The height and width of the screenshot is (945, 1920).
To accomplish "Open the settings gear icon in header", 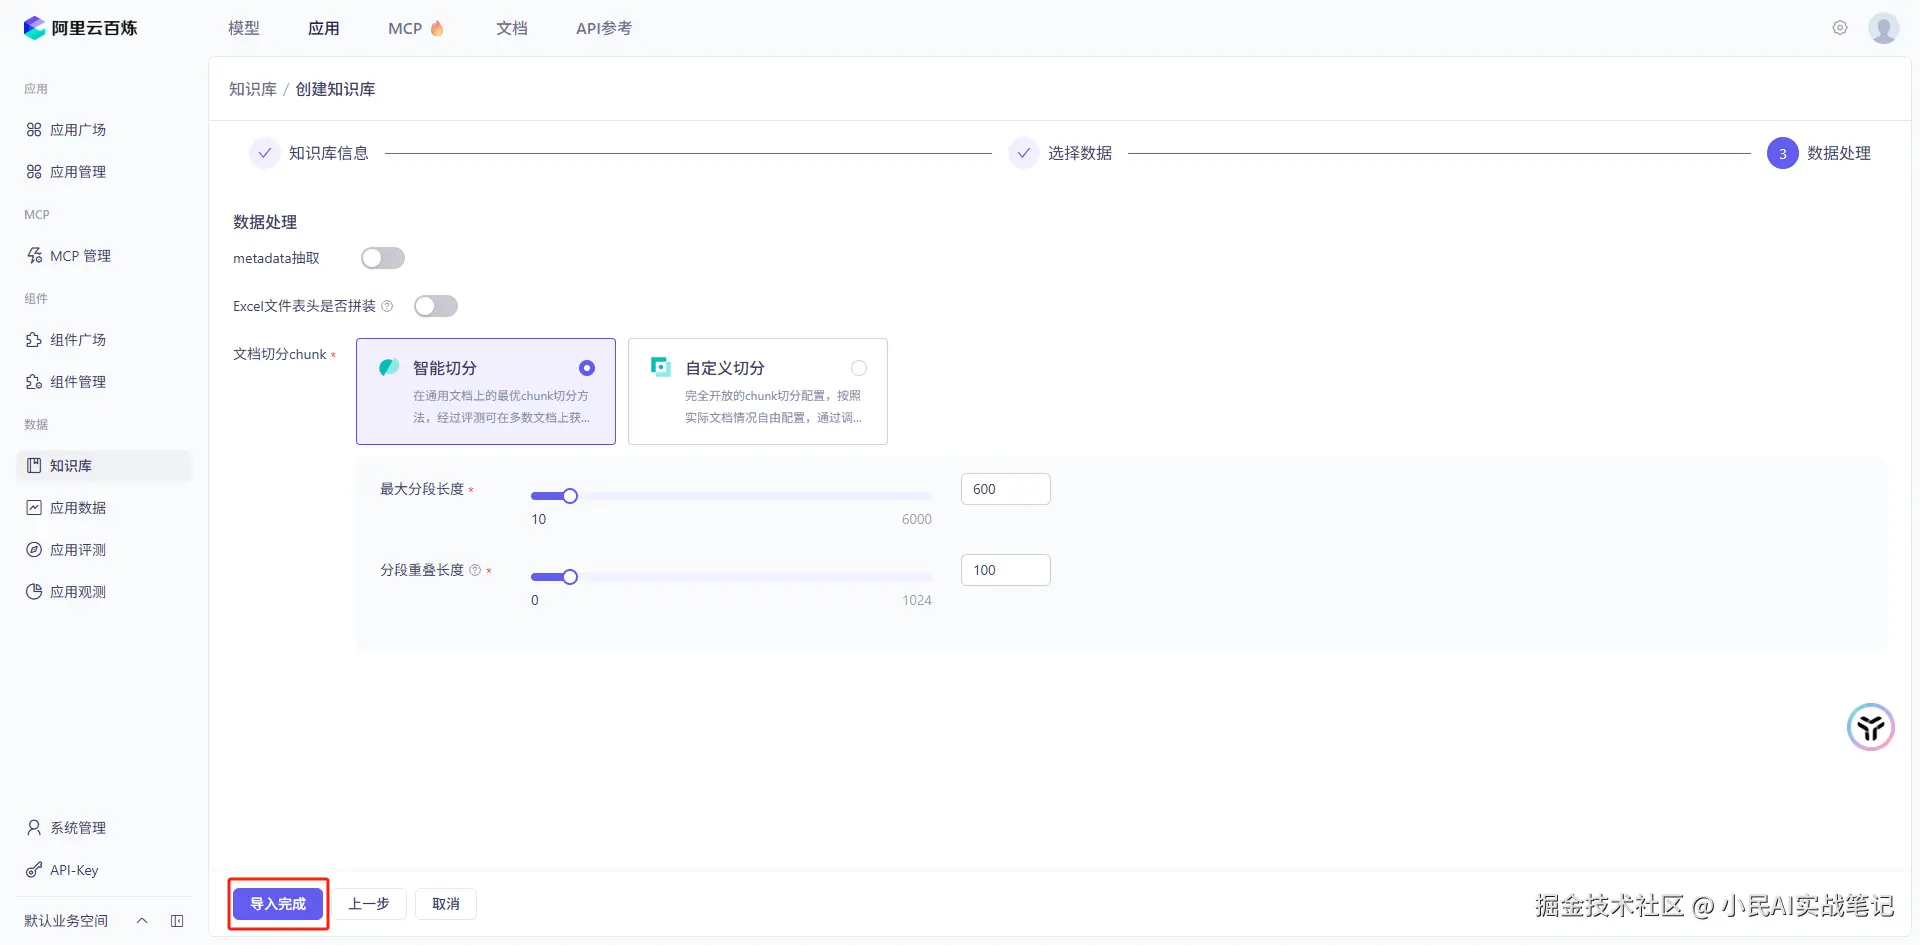I will coord(1840,28).
